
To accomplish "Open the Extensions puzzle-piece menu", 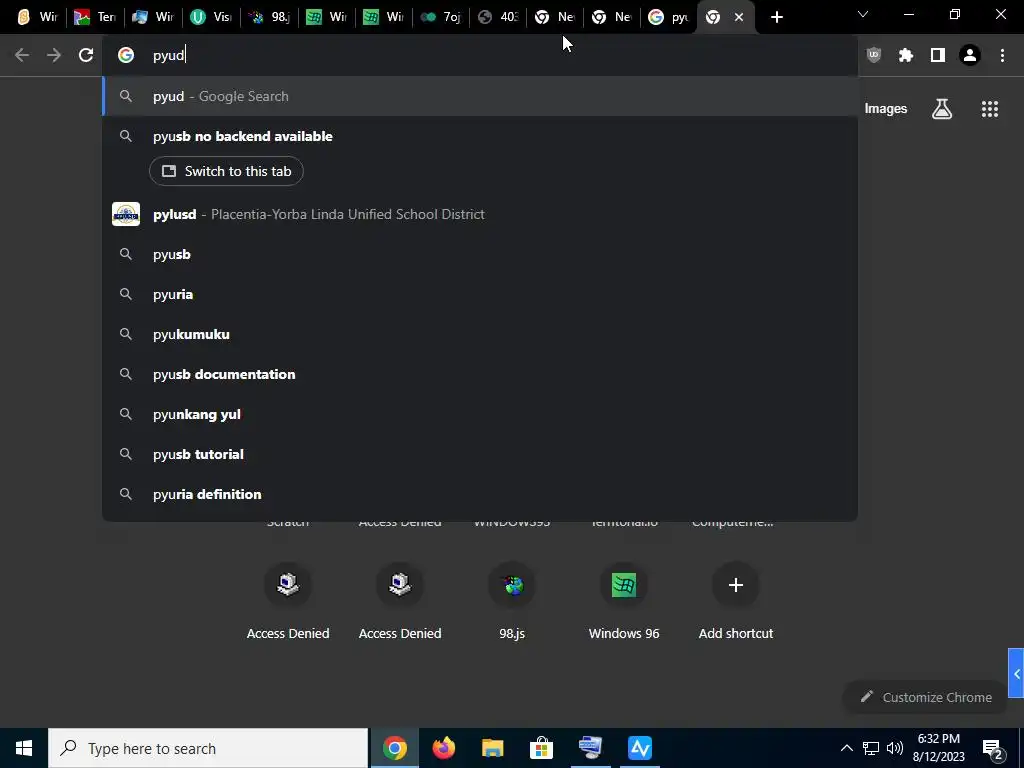I will [x=906, y=56].
